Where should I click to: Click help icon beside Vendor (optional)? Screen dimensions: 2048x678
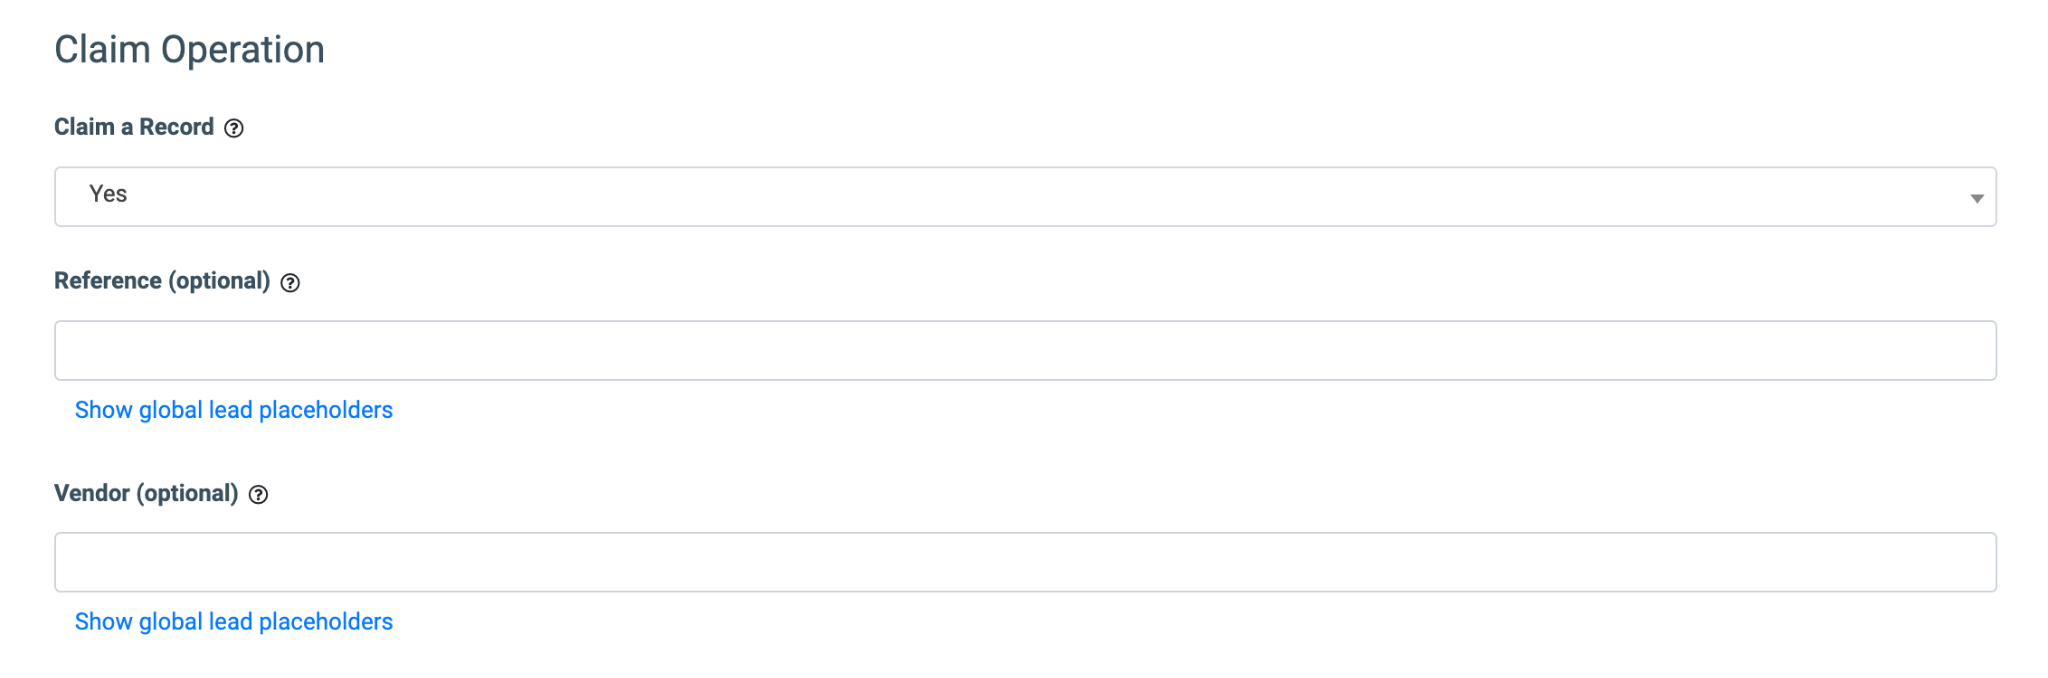pyautogui.click(x=258, y=495)
